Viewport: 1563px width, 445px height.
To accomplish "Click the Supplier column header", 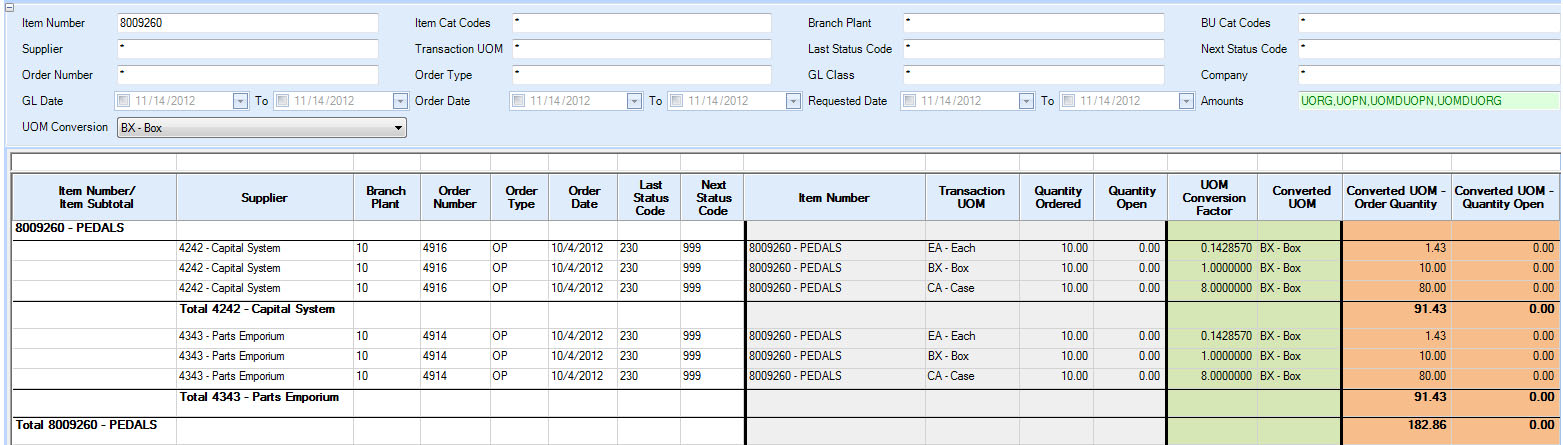I will [x=264, y=198].
